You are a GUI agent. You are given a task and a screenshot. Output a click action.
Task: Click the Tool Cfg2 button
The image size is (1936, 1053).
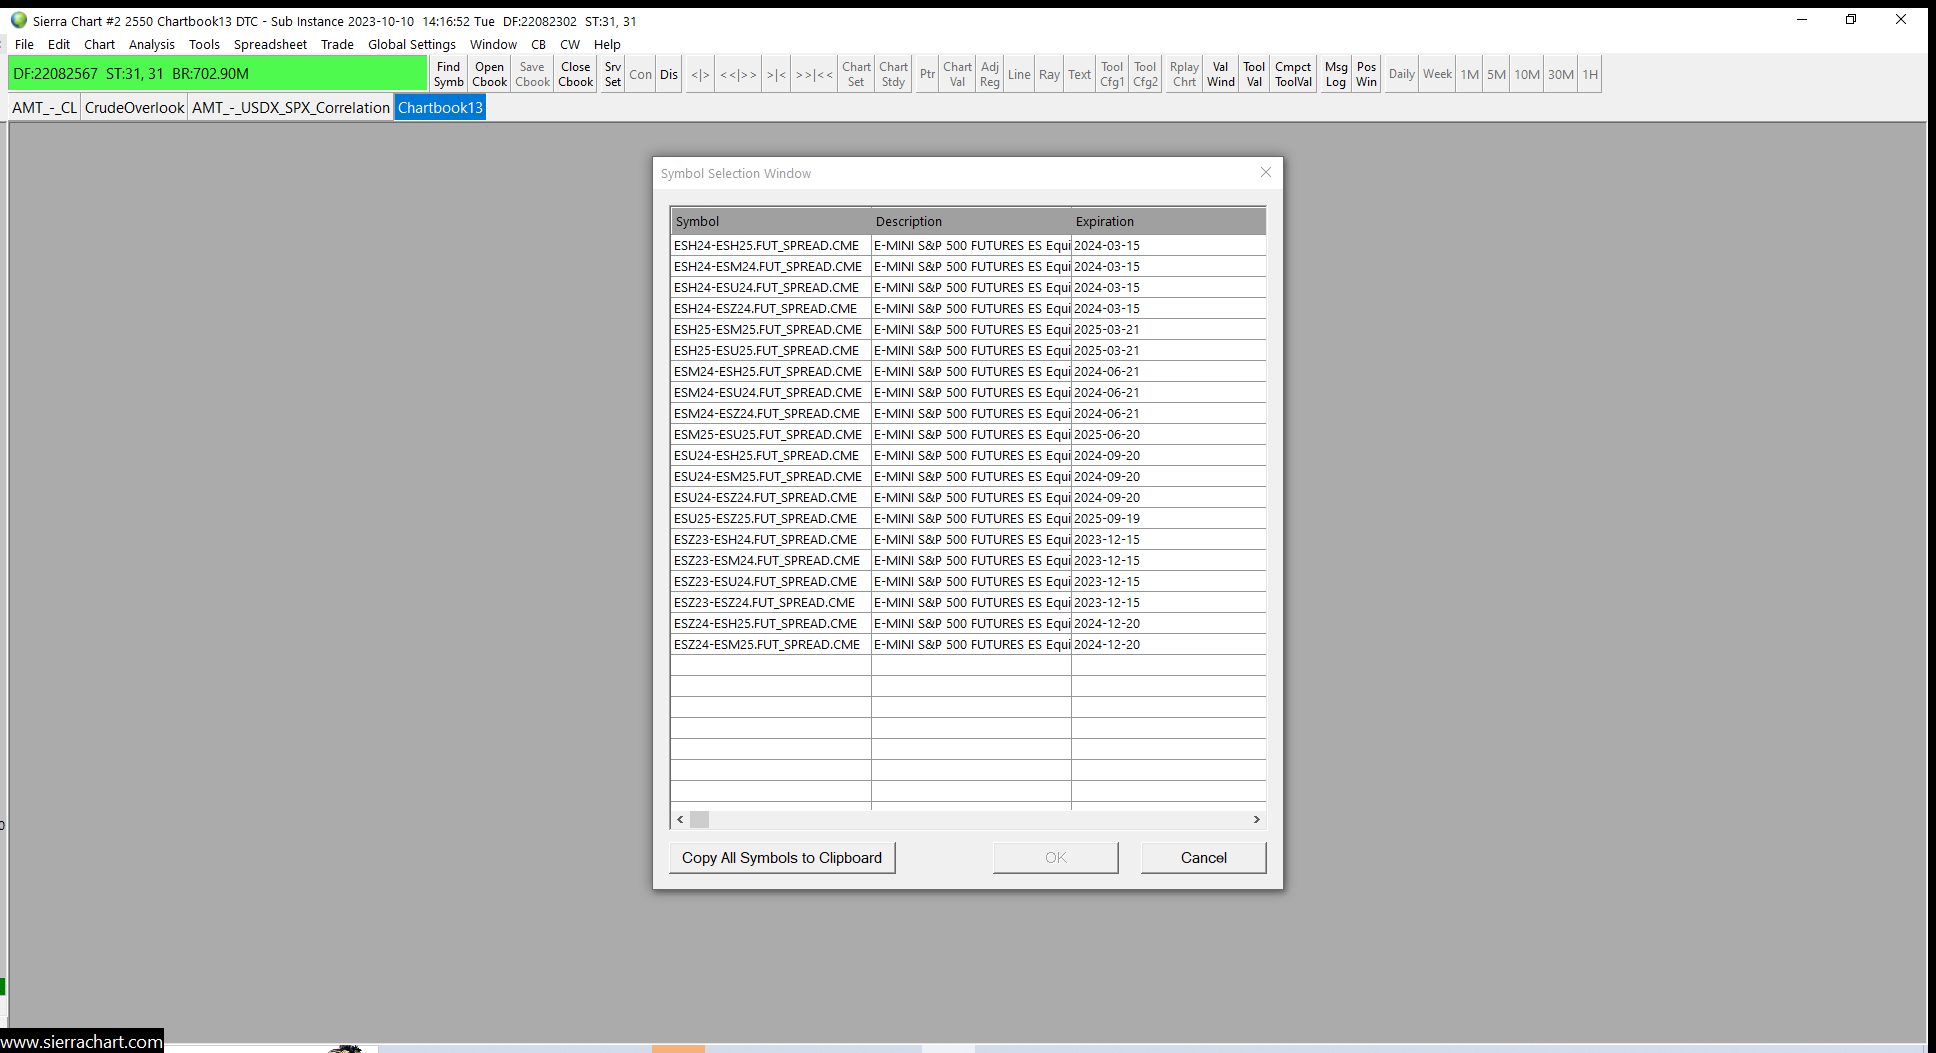tap(1146, 74)
